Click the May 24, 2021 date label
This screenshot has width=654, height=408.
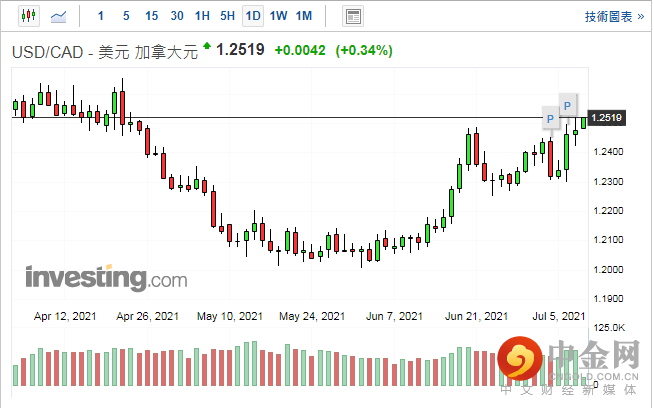312,316
